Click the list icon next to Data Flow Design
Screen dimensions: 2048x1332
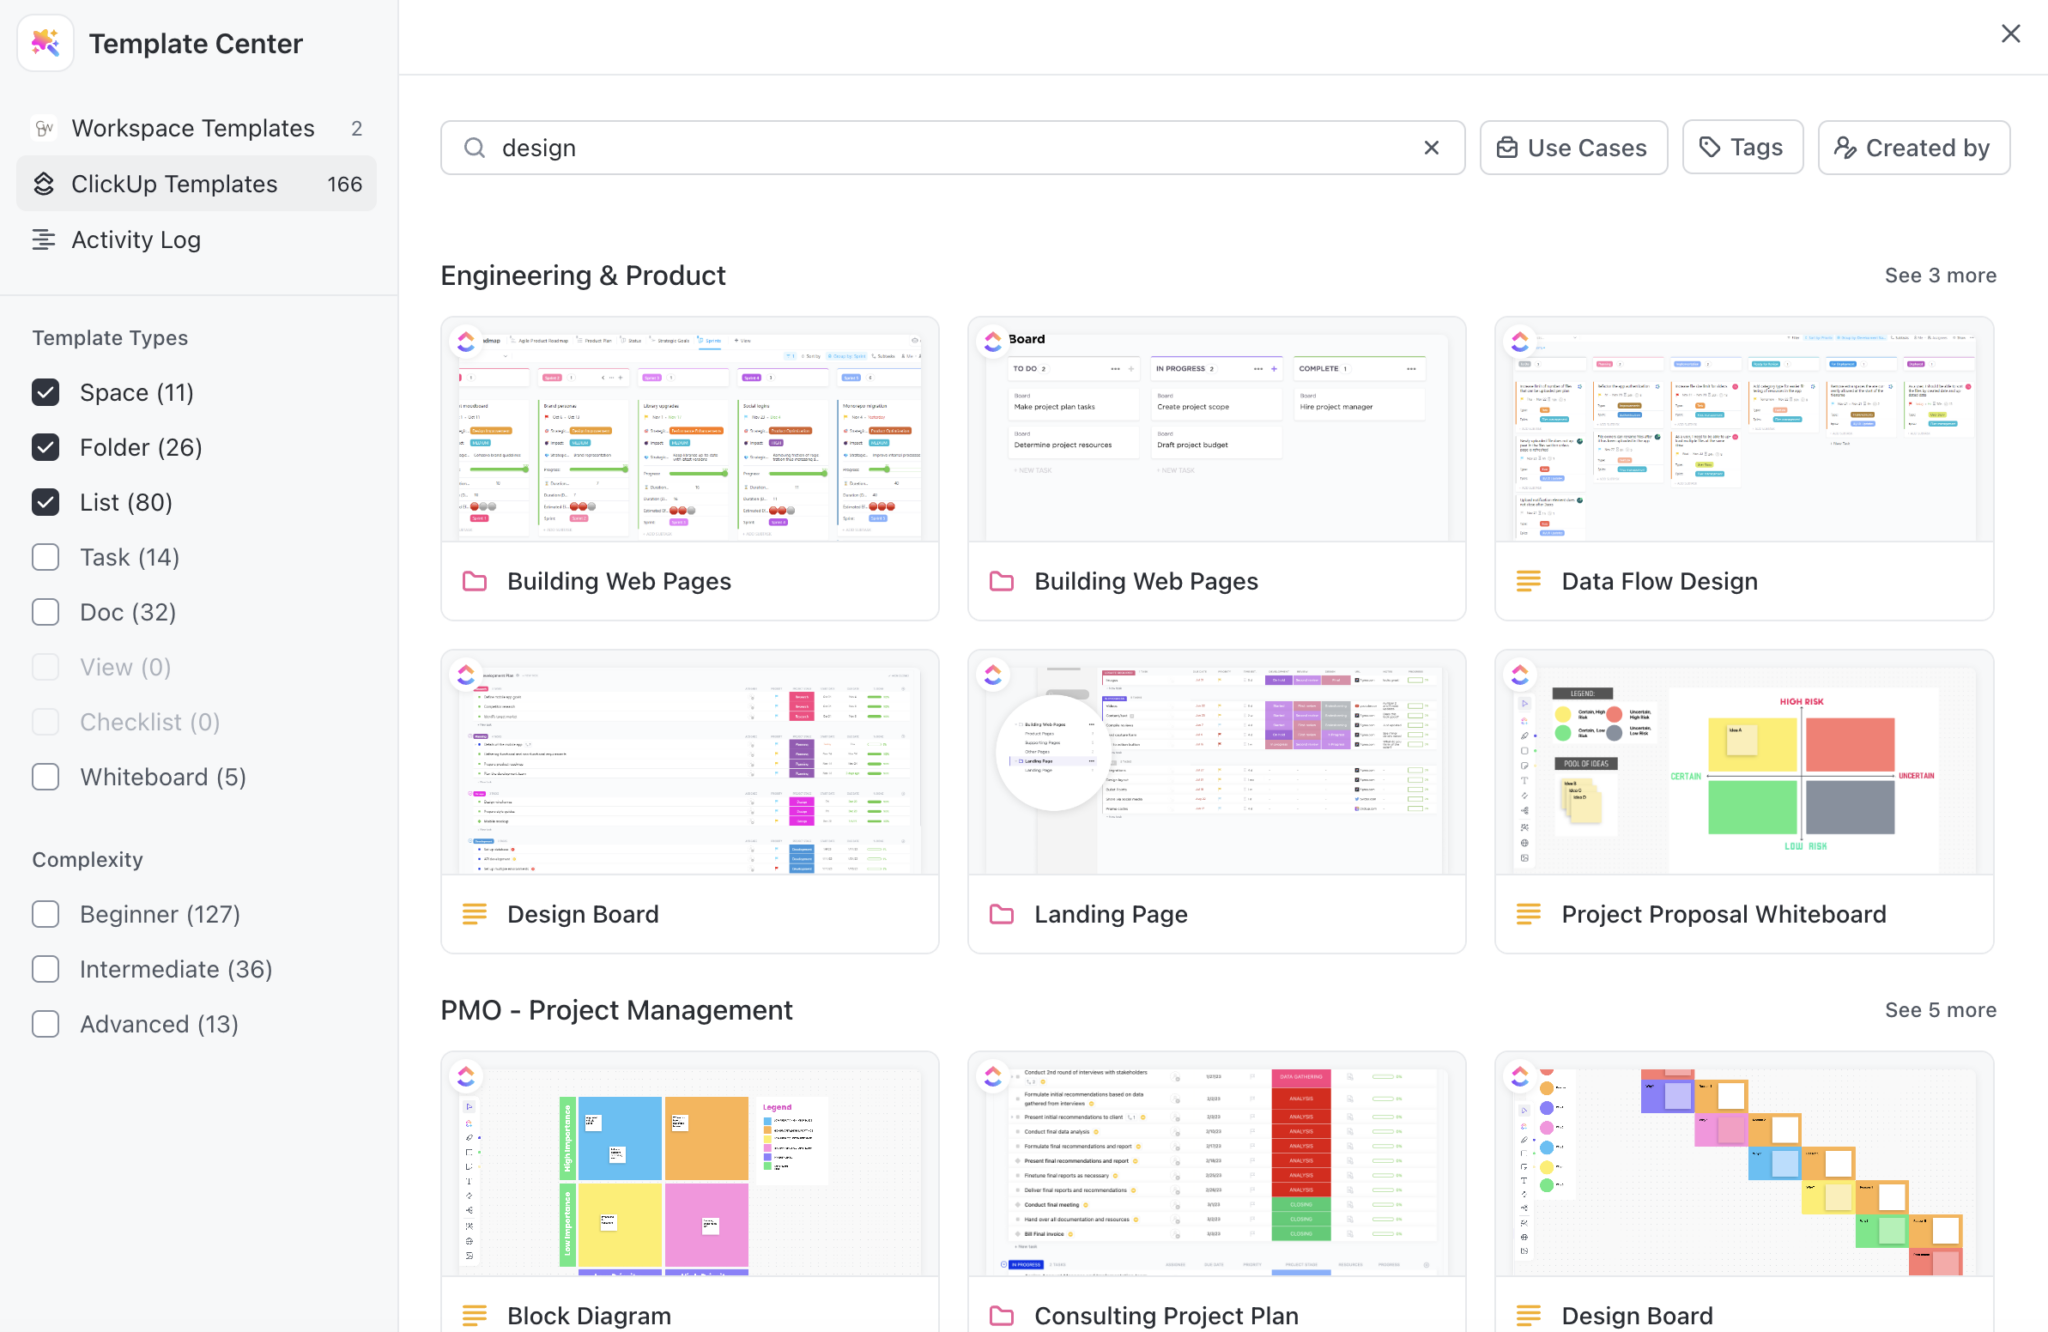point(1529,580)
